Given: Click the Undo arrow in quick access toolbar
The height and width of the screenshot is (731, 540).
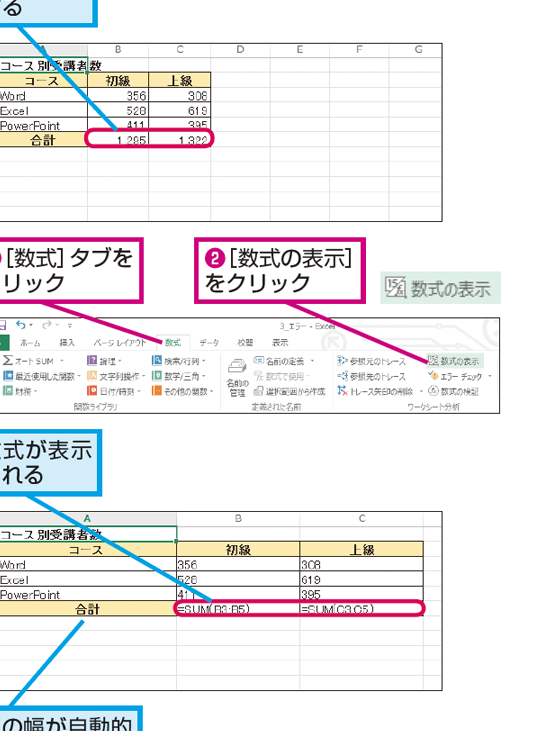Looking at the screenshot, I should pos(20,324).
